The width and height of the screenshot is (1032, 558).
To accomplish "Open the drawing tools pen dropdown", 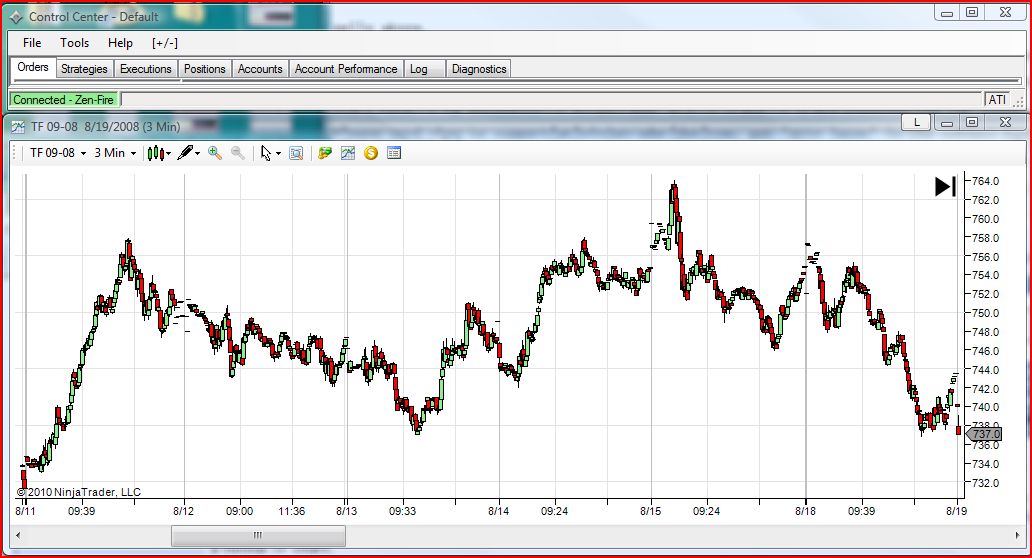I will point(189,153).
